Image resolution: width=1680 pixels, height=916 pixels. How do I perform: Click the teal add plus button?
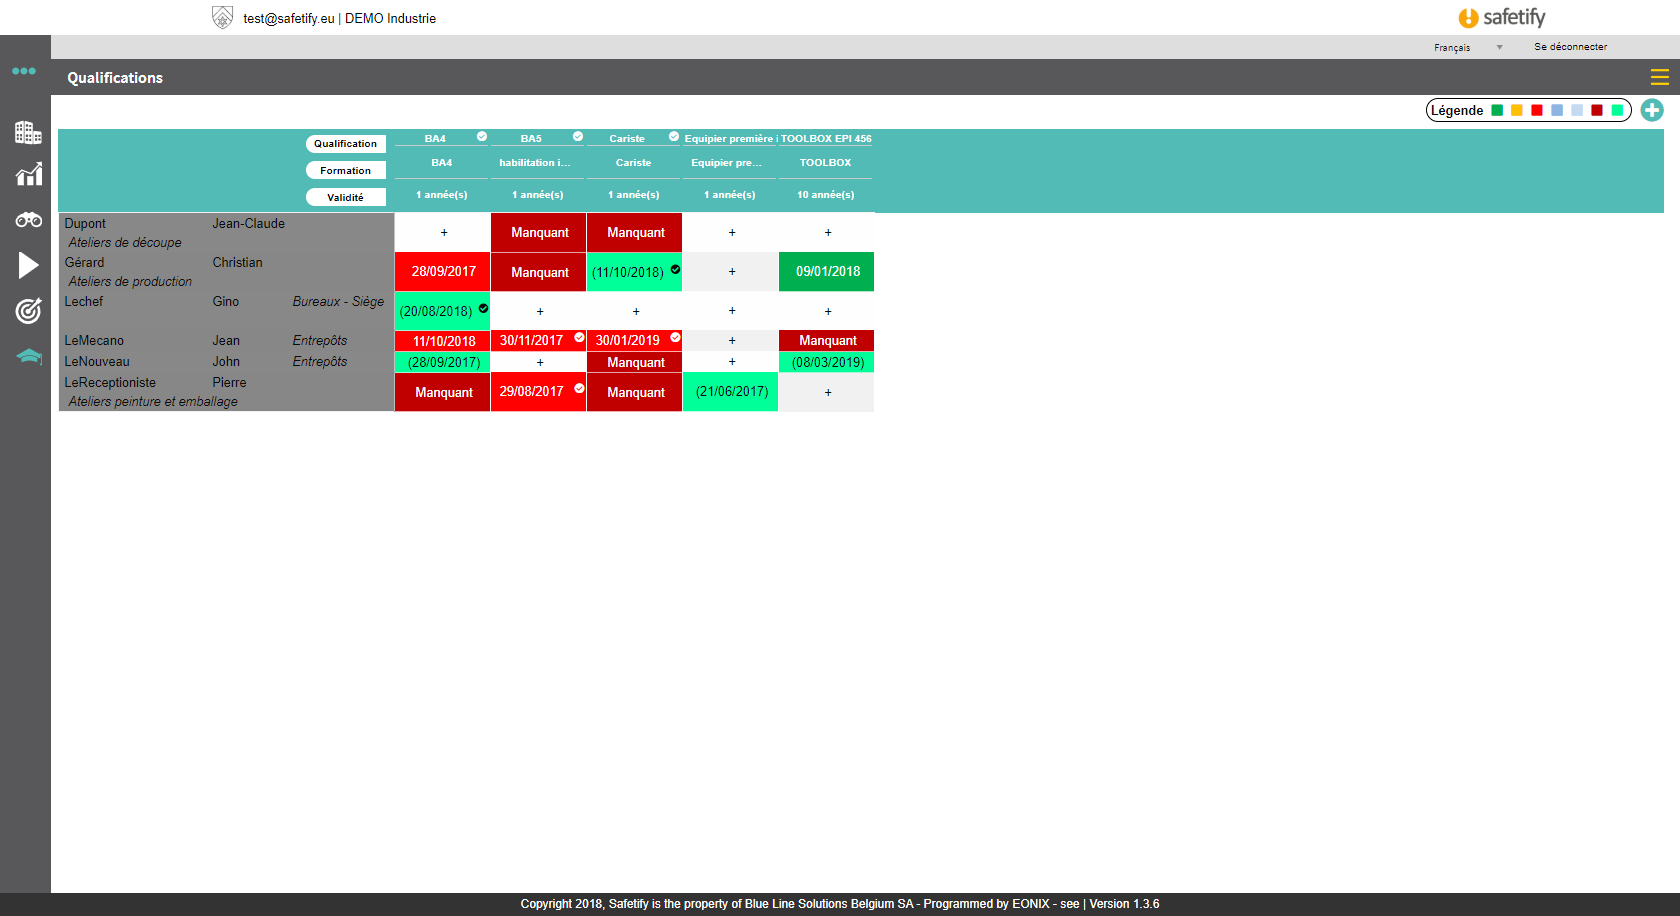pyautogui.click(x=1652, y=110)
